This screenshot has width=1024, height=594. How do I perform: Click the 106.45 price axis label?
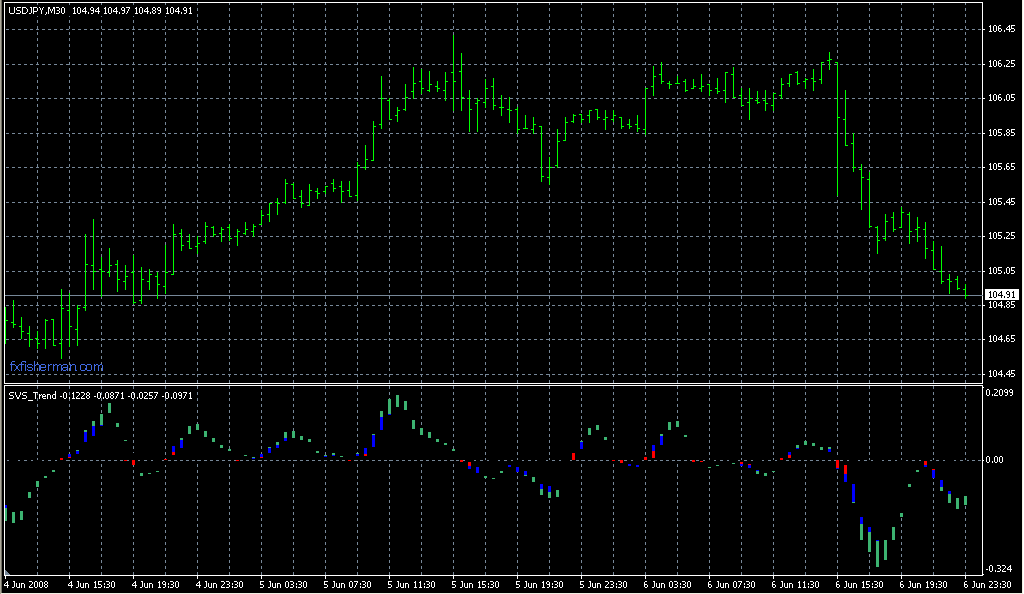tap(1001, 29)
